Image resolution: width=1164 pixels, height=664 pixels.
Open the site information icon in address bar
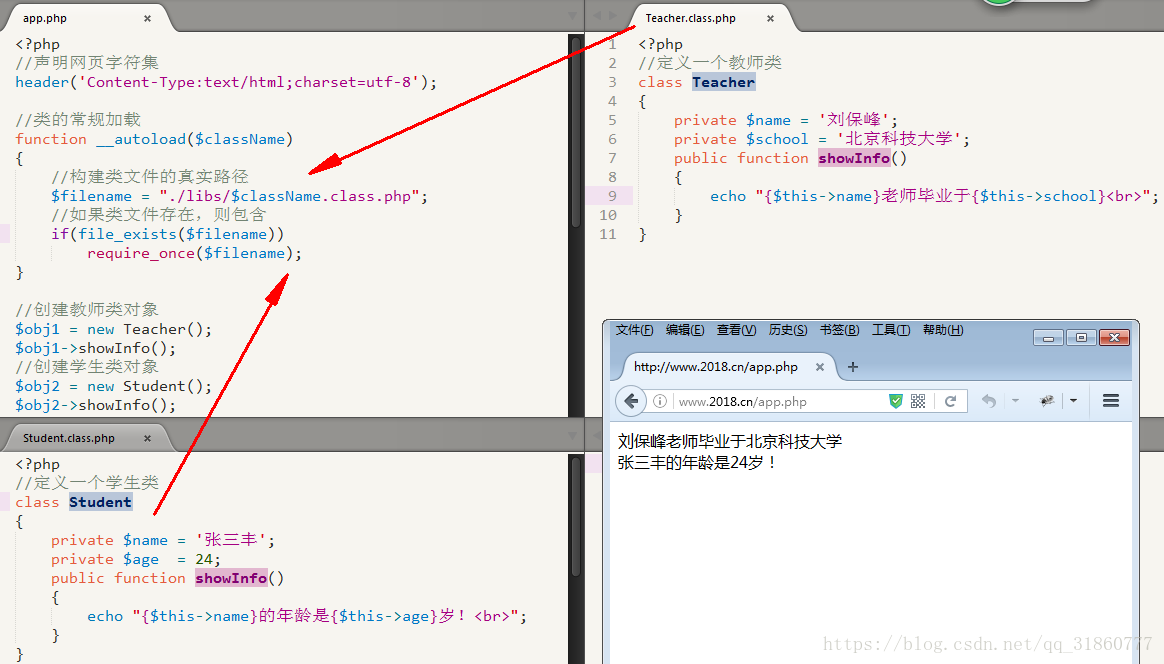659,401
